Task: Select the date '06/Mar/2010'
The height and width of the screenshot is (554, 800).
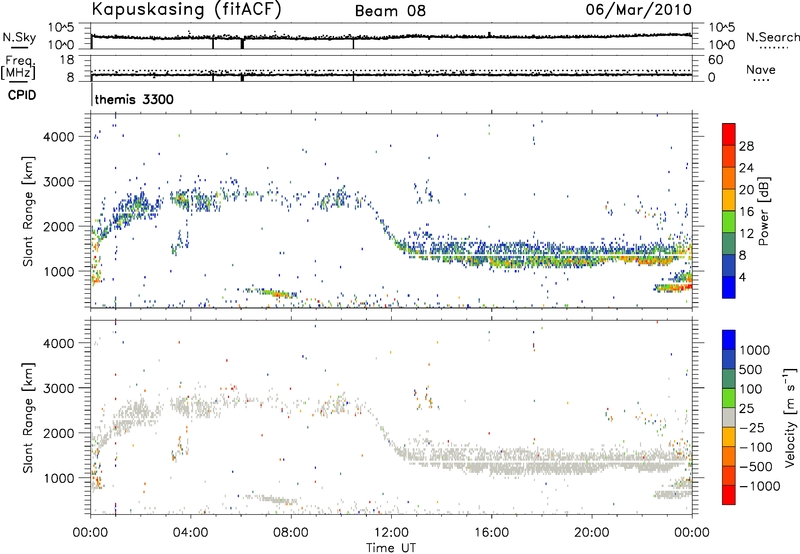Action: click(639, 10)
